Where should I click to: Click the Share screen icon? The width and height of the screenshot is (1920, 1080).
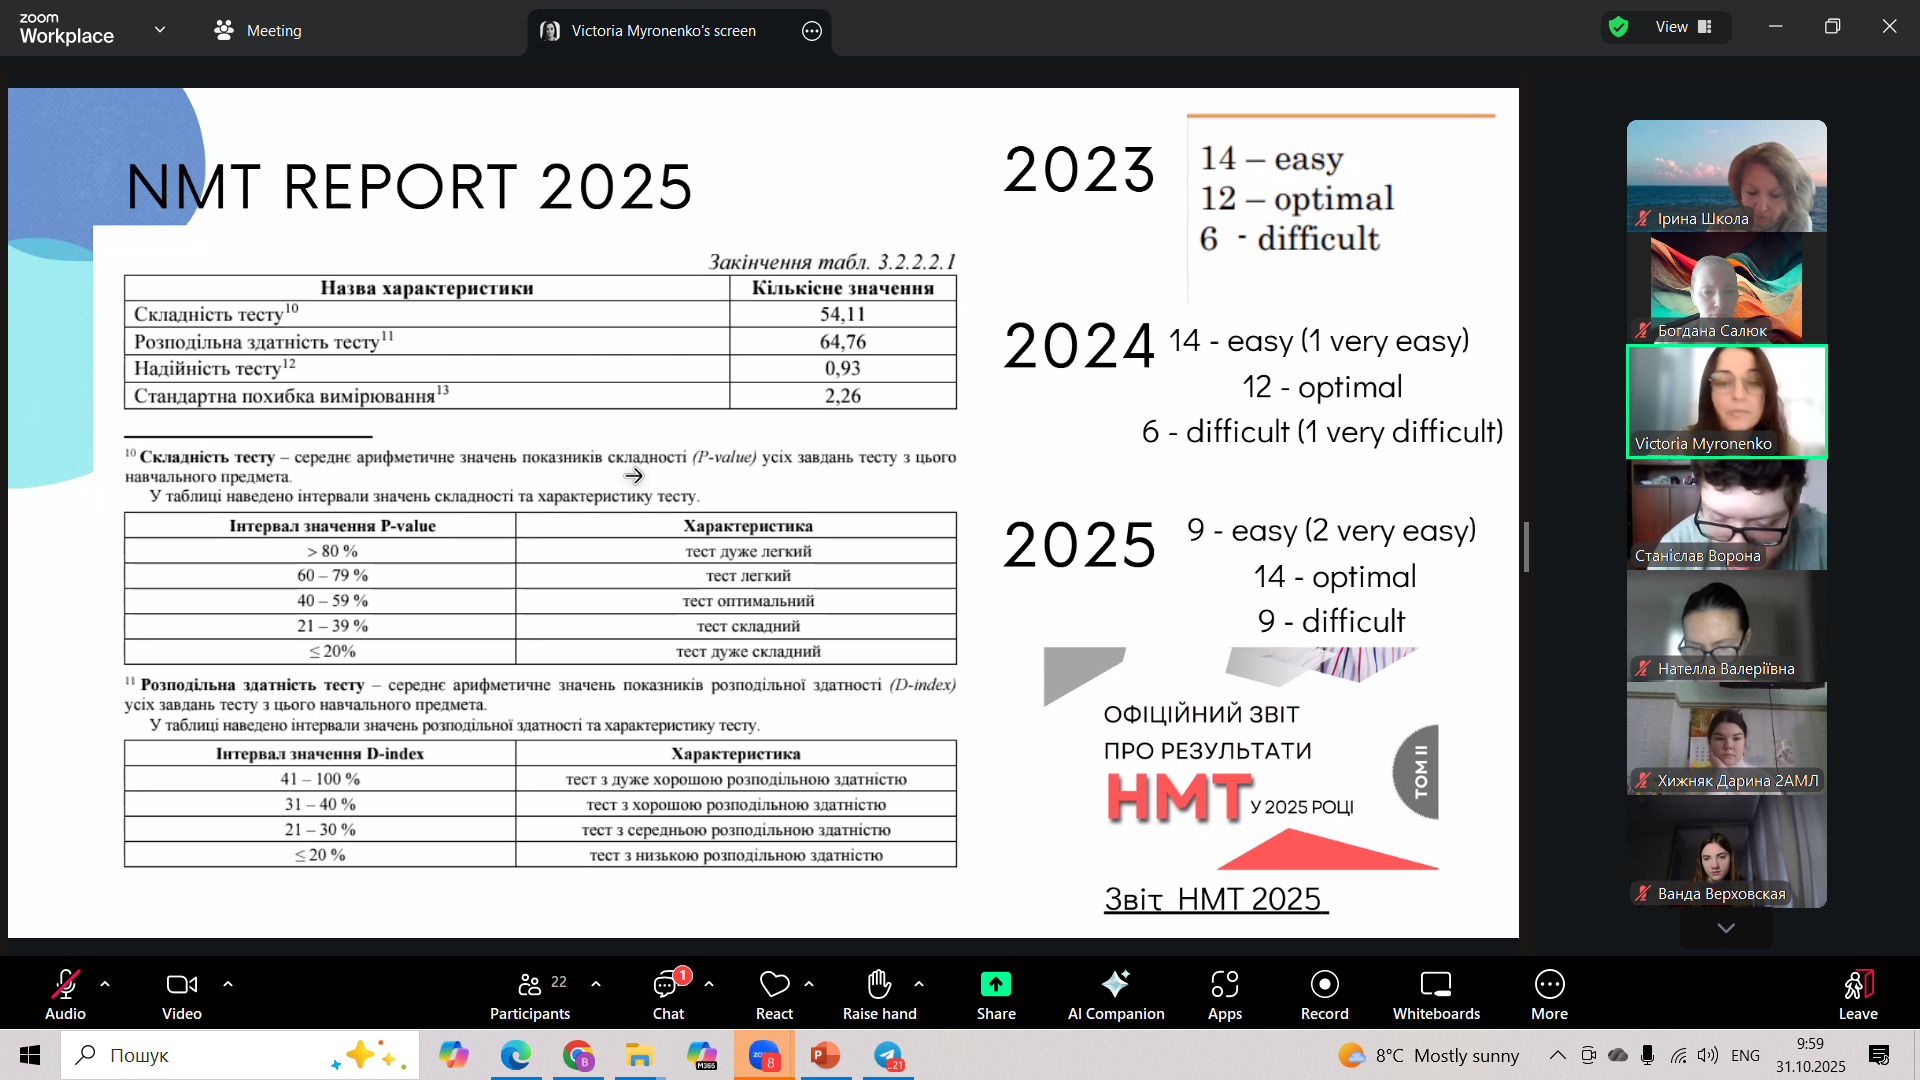[x=995, y=985]
